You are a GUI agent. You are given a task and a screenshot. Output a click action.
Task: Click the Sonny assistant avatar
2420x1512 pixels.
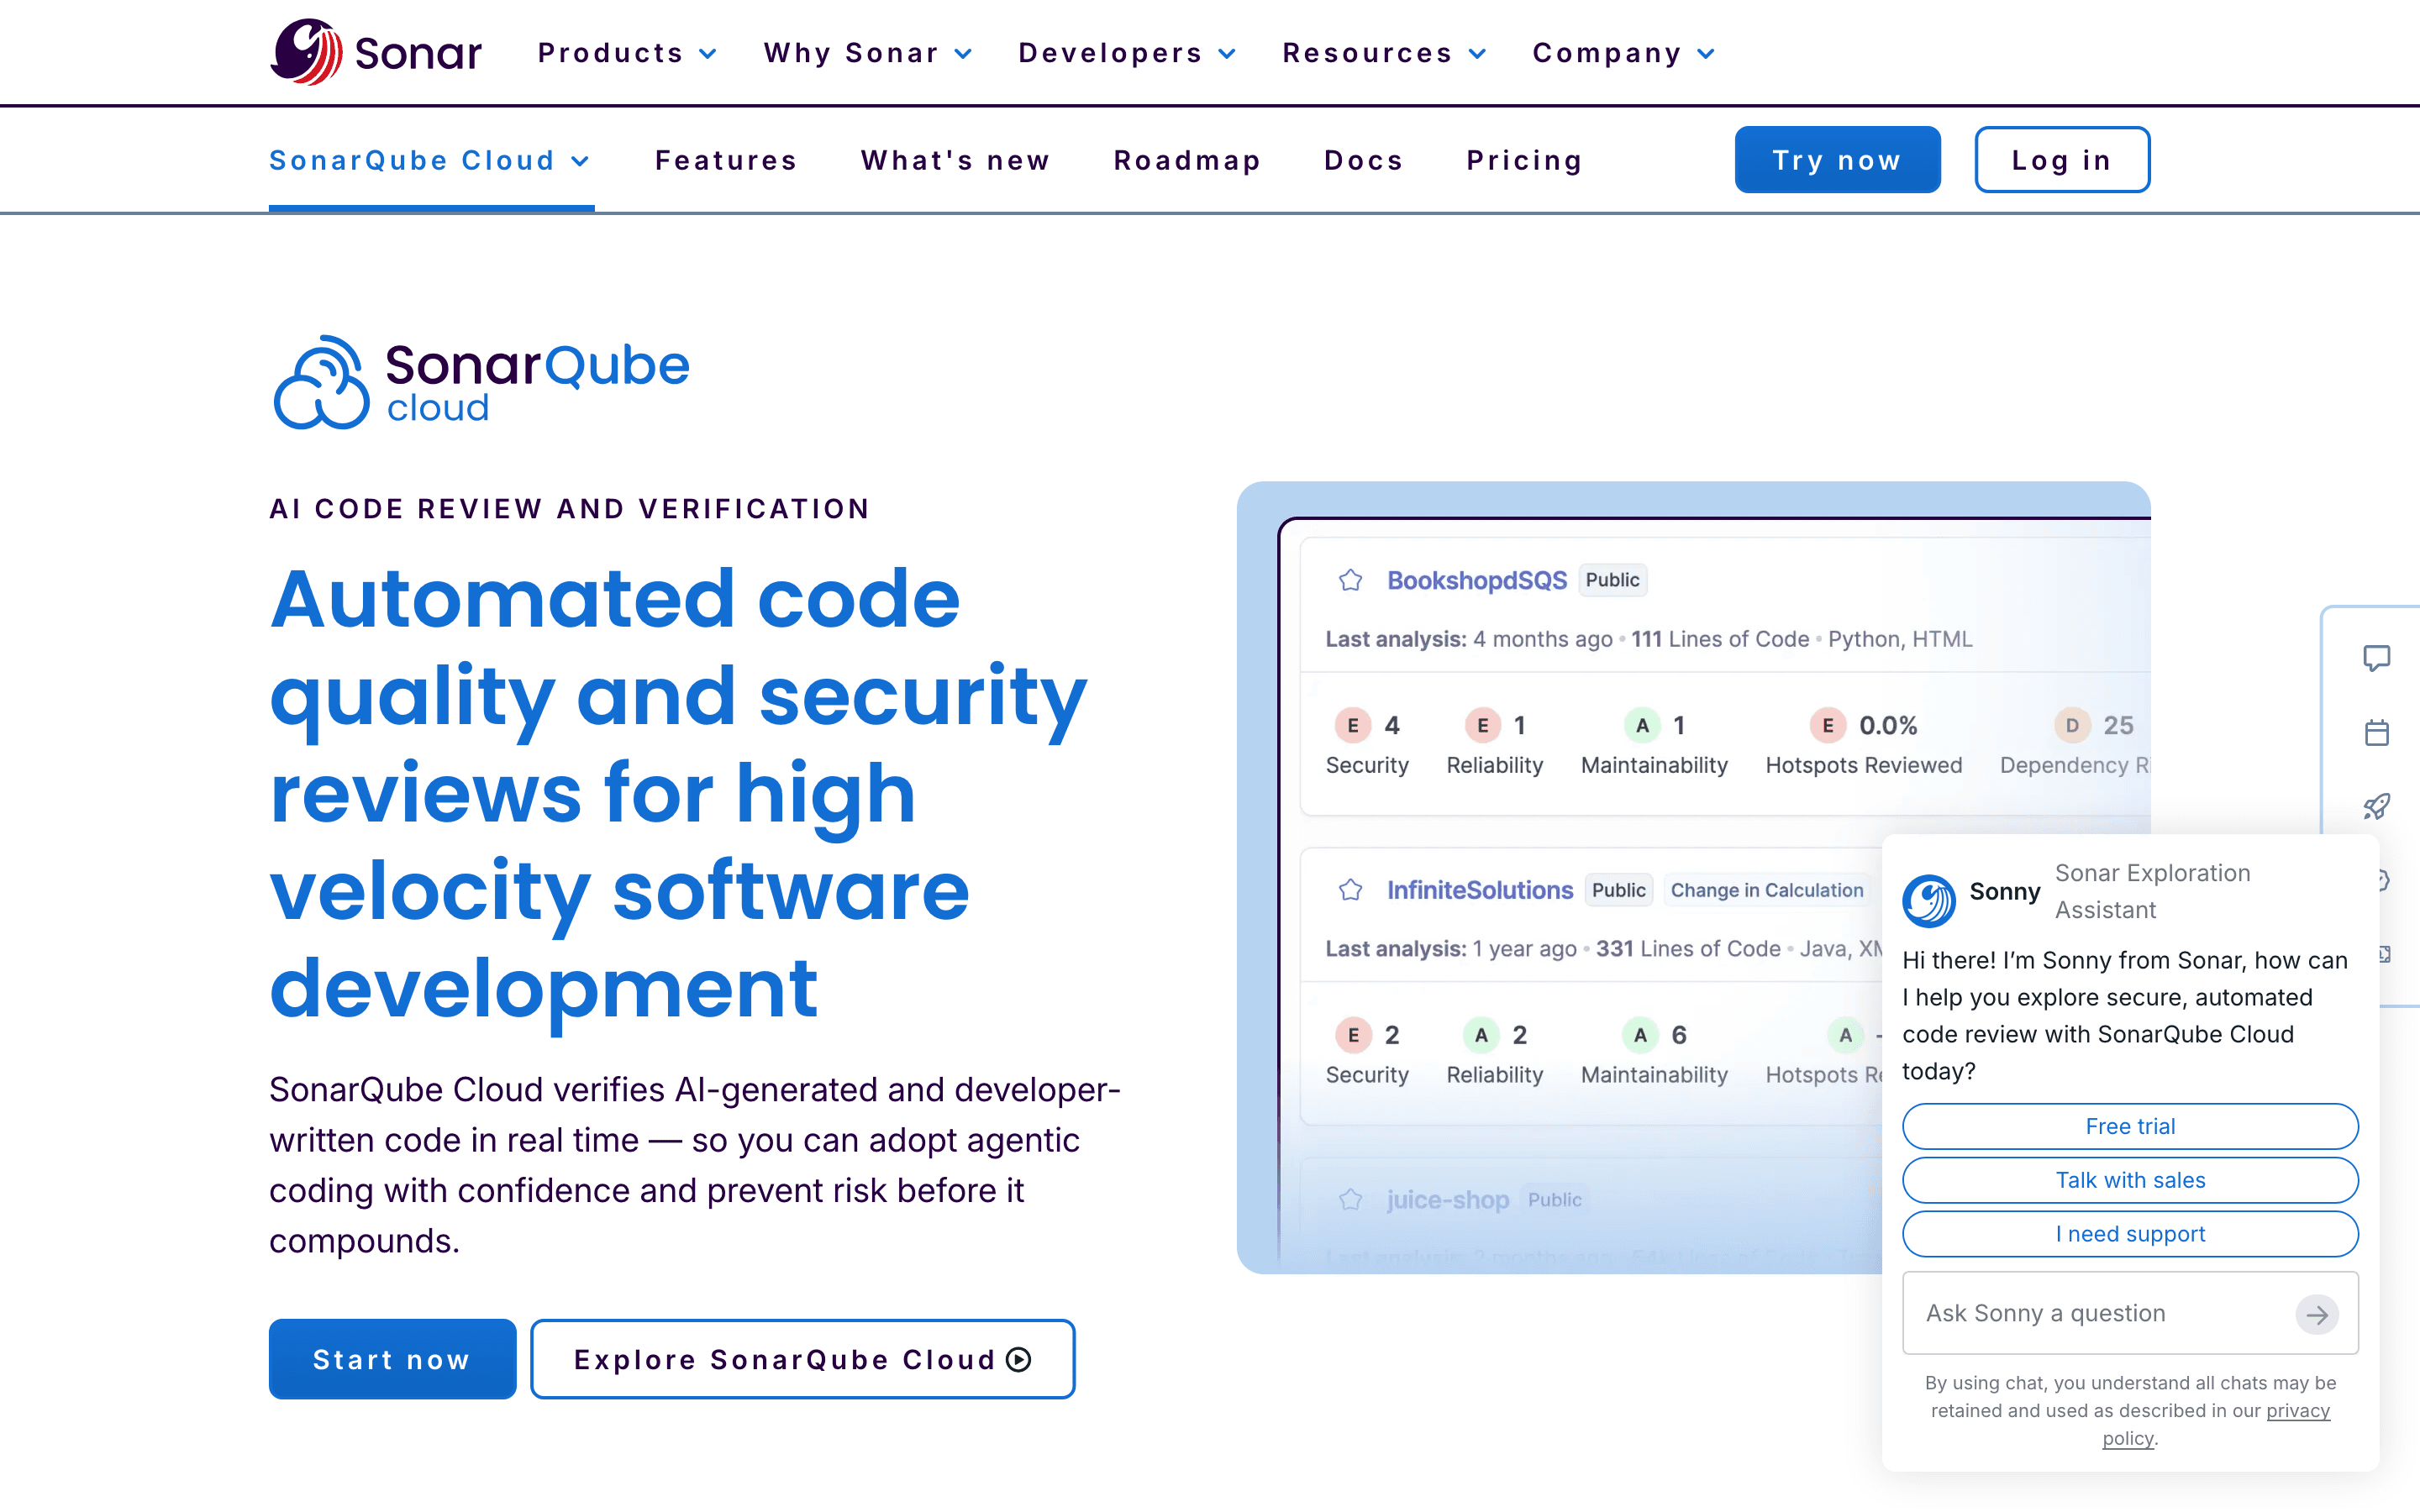tap(1929, 900)
